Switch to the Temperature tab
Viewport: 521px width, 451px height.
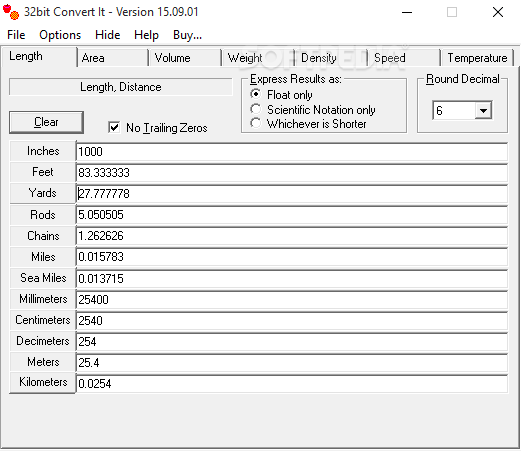click(477, 58)
